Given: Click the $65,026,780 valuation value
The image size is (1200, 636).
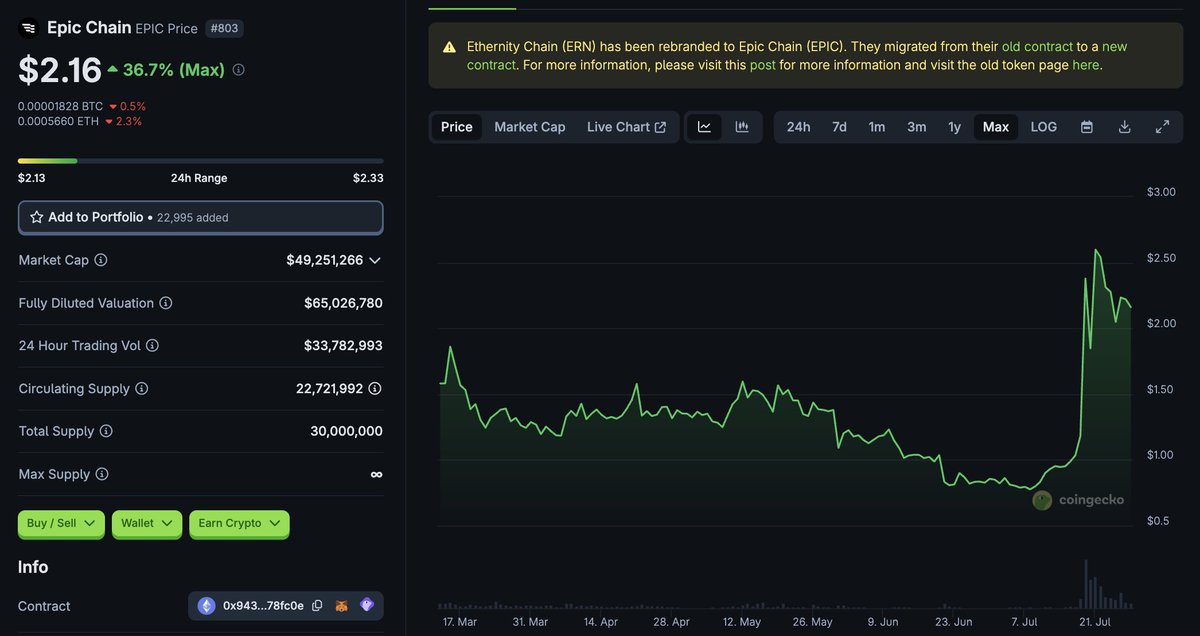Looking at the screenshot, I should point(343,303).
